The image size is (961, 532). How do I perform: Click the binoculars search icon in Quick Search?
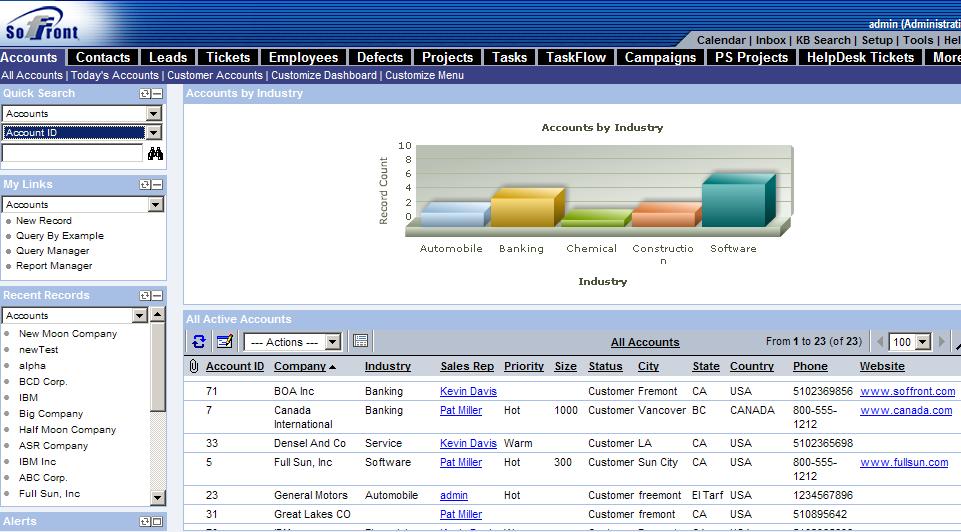(x=155, y=153)
